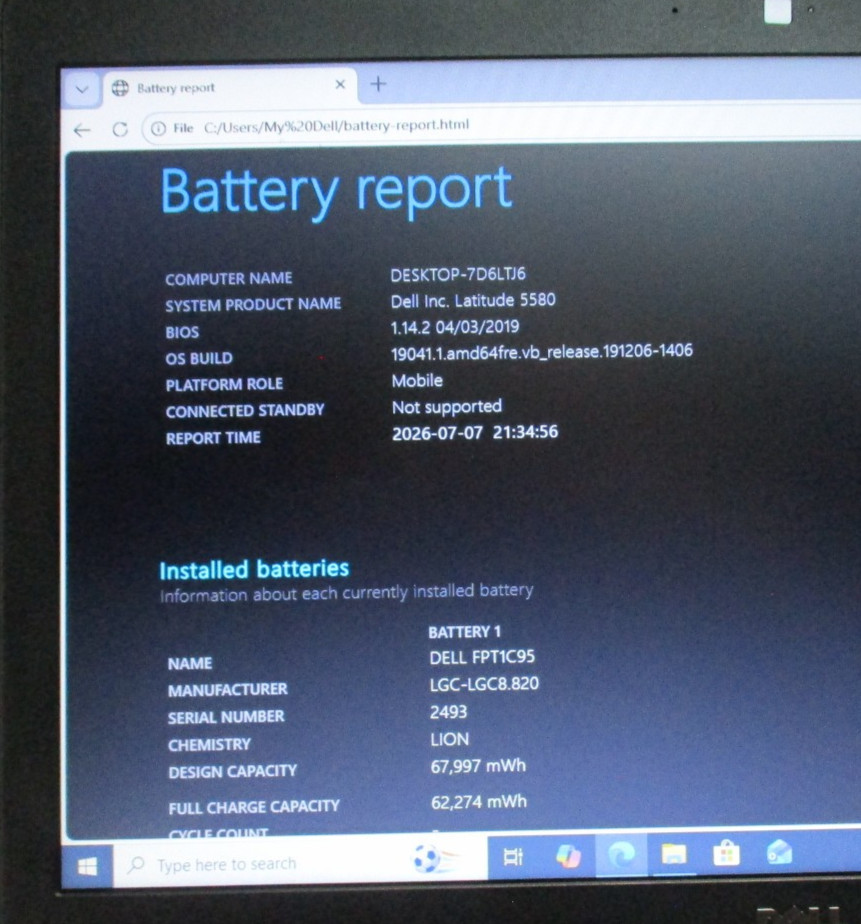Click the OS build value starting 19041.1
This screenshot has width=861, height=924.
coord(542,352)
